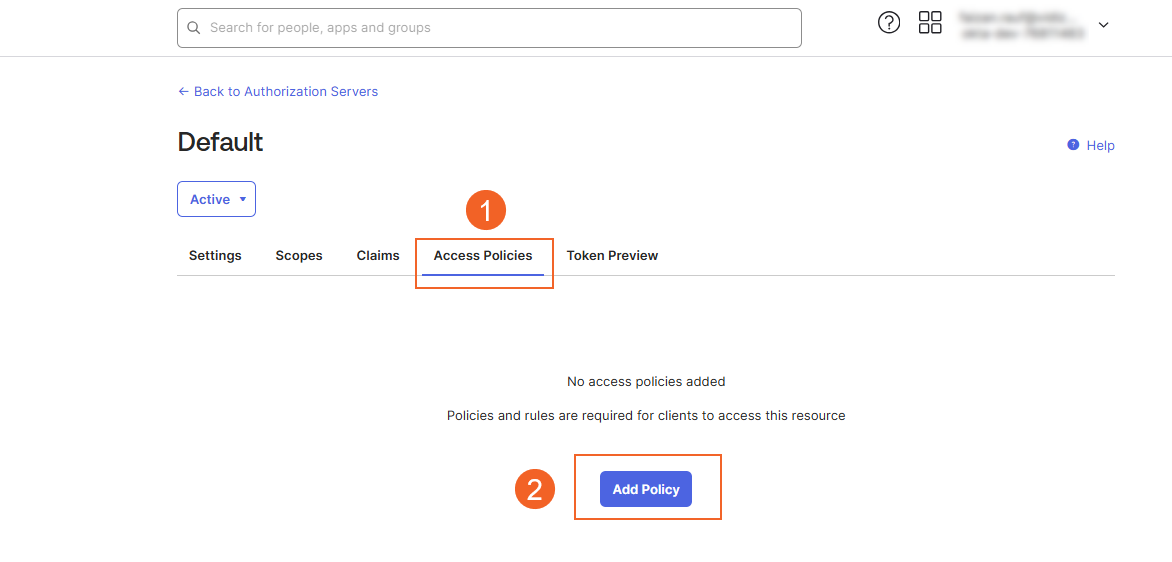Screen dimensions: 1172x562
Task: Click the left arrow icon beside Back link
Action: point(183,91)
